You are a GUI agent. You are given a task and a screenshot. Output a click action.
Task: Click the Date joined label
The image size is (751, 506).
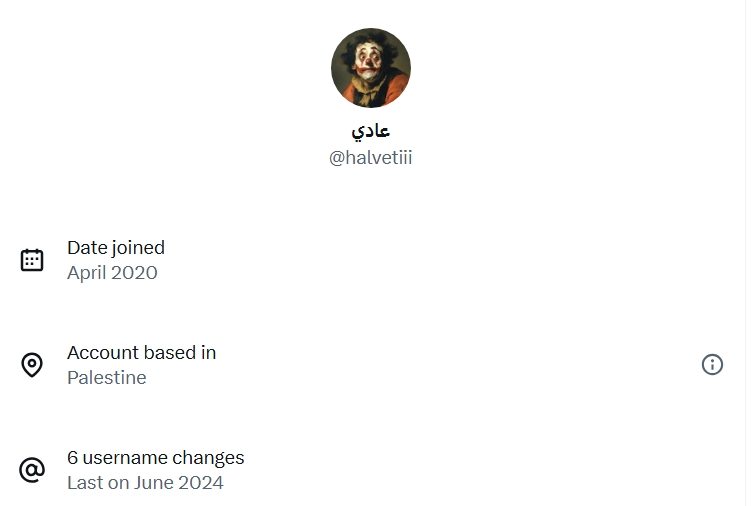point(116,248)
